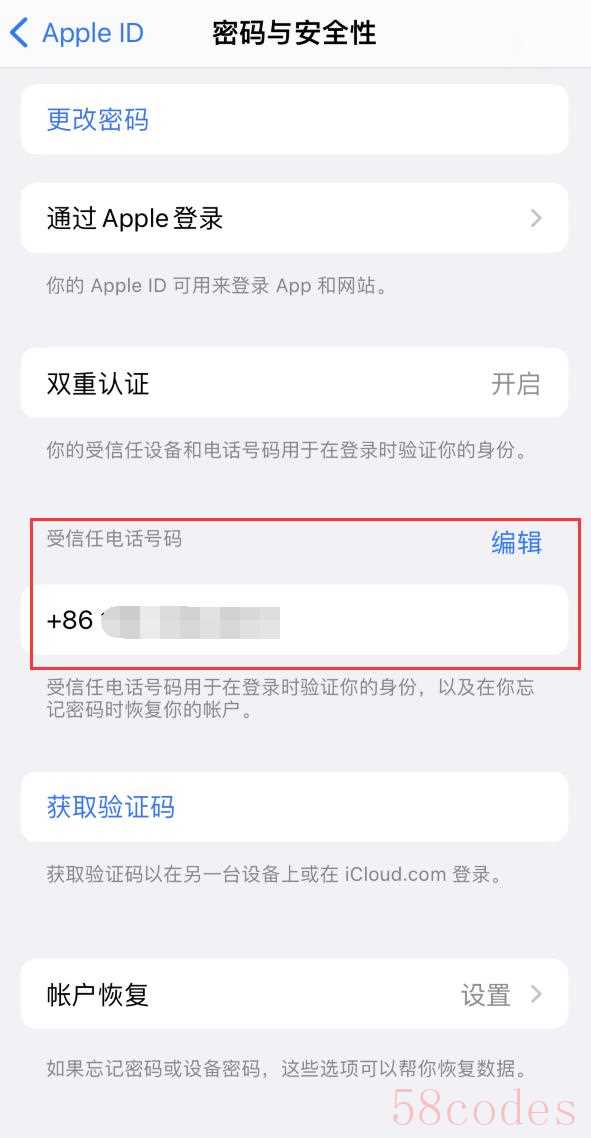591x1138 pixels.
Task: Tap the 帐户恢复 footer explanation text
Action: coord(287,1069)
